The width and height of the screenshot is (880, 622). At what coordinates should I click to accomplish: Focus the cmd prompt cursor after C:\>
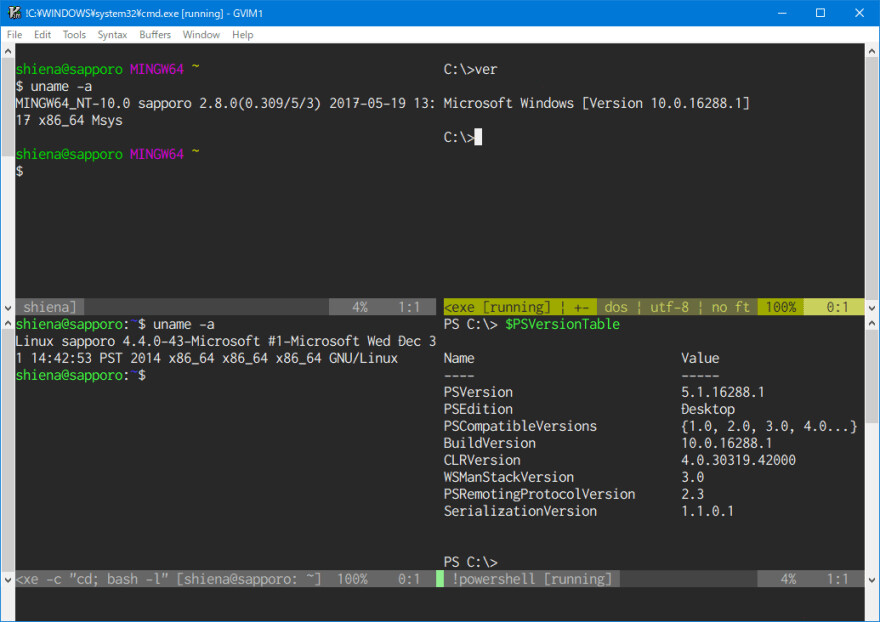478,137
